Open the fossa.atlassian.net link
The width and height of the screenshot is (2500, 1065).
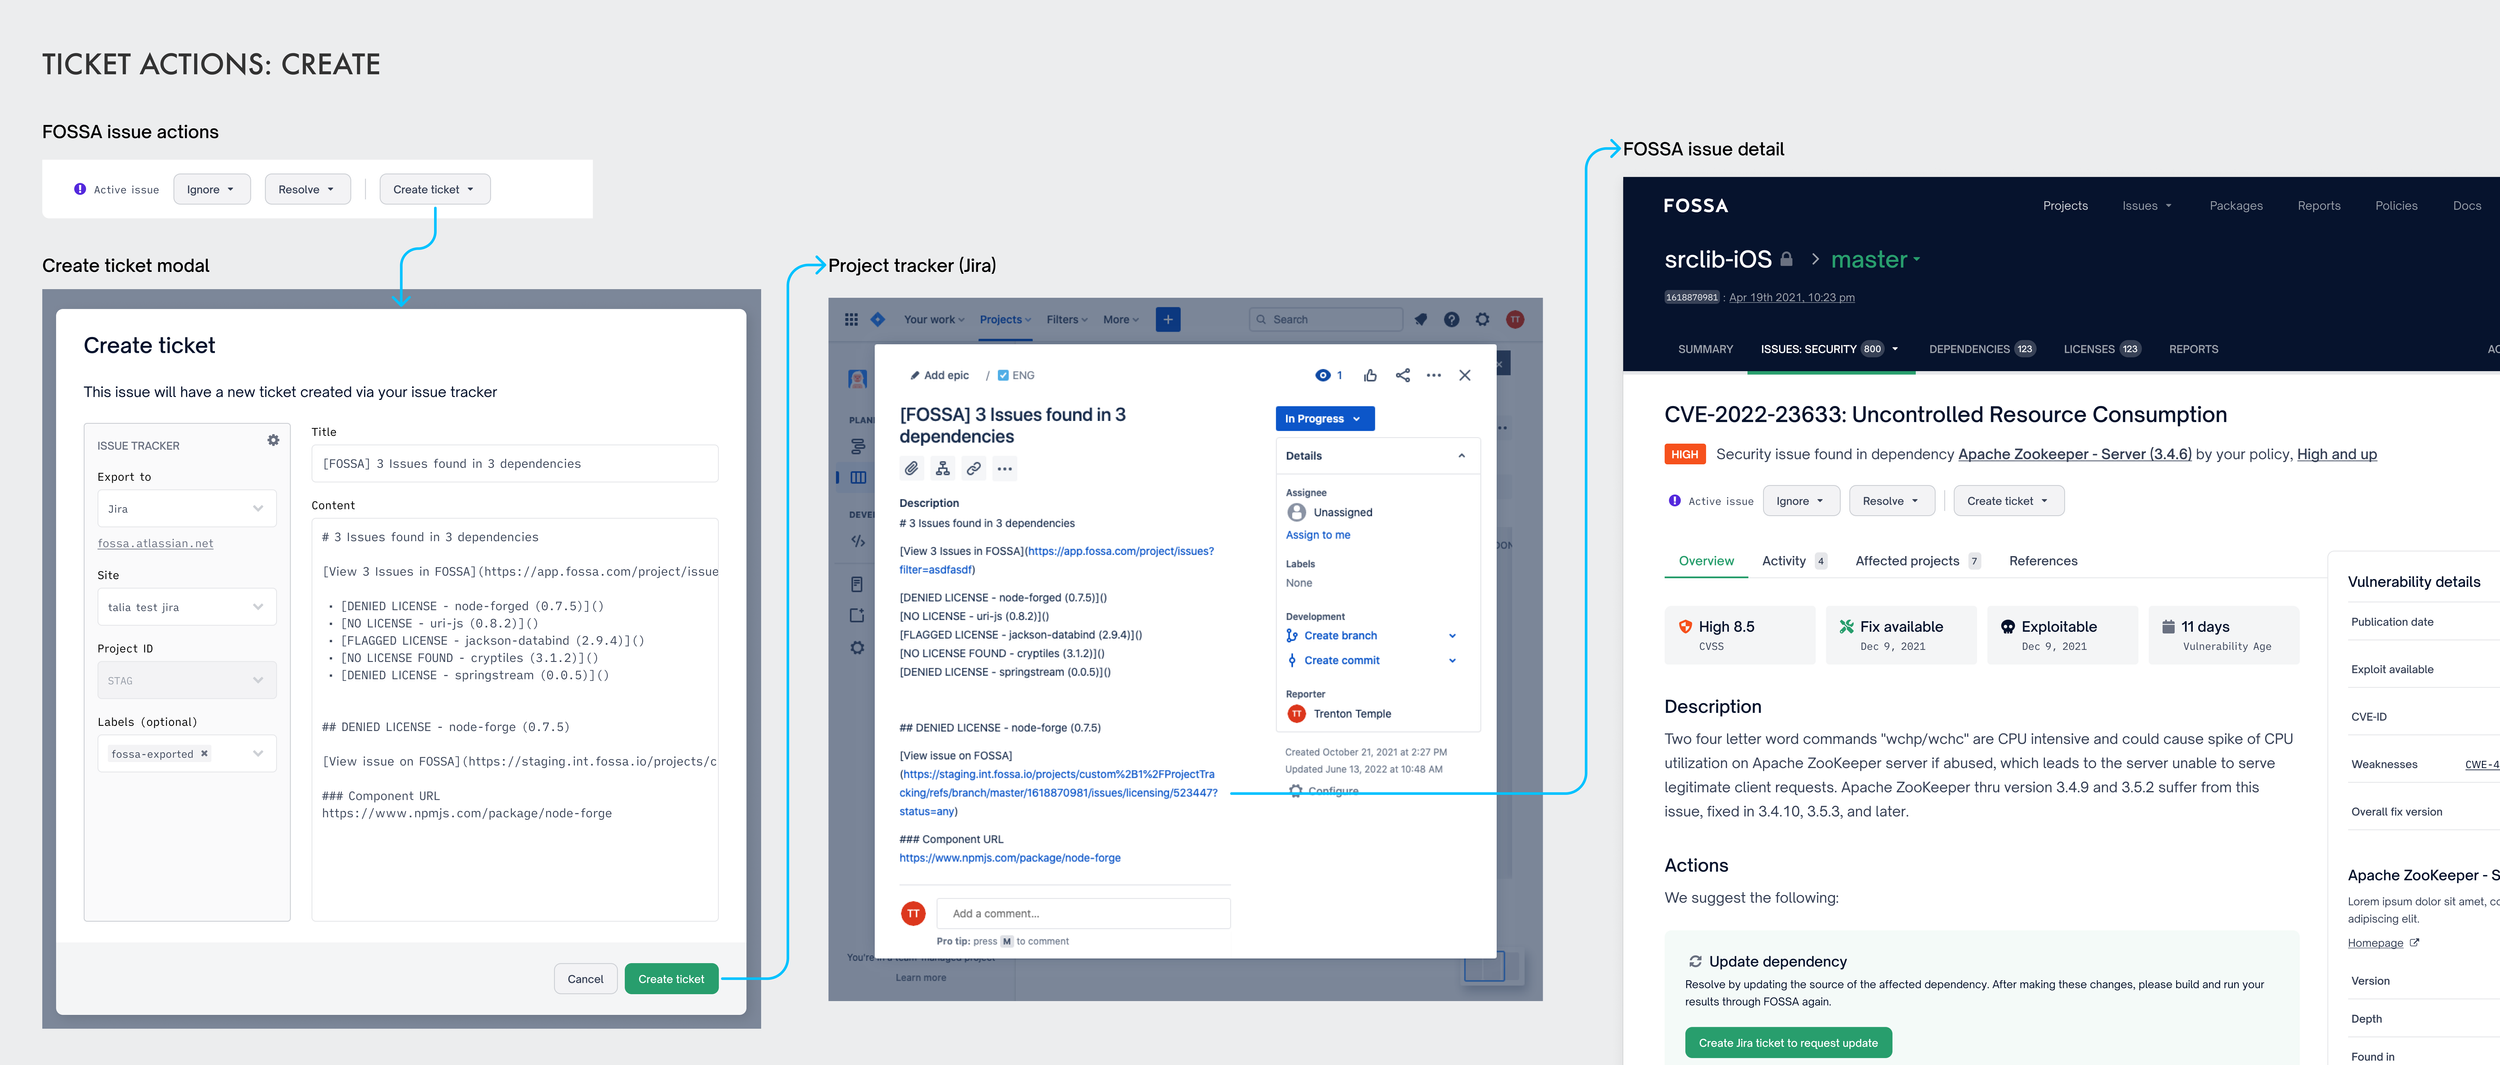pos(155,544)
